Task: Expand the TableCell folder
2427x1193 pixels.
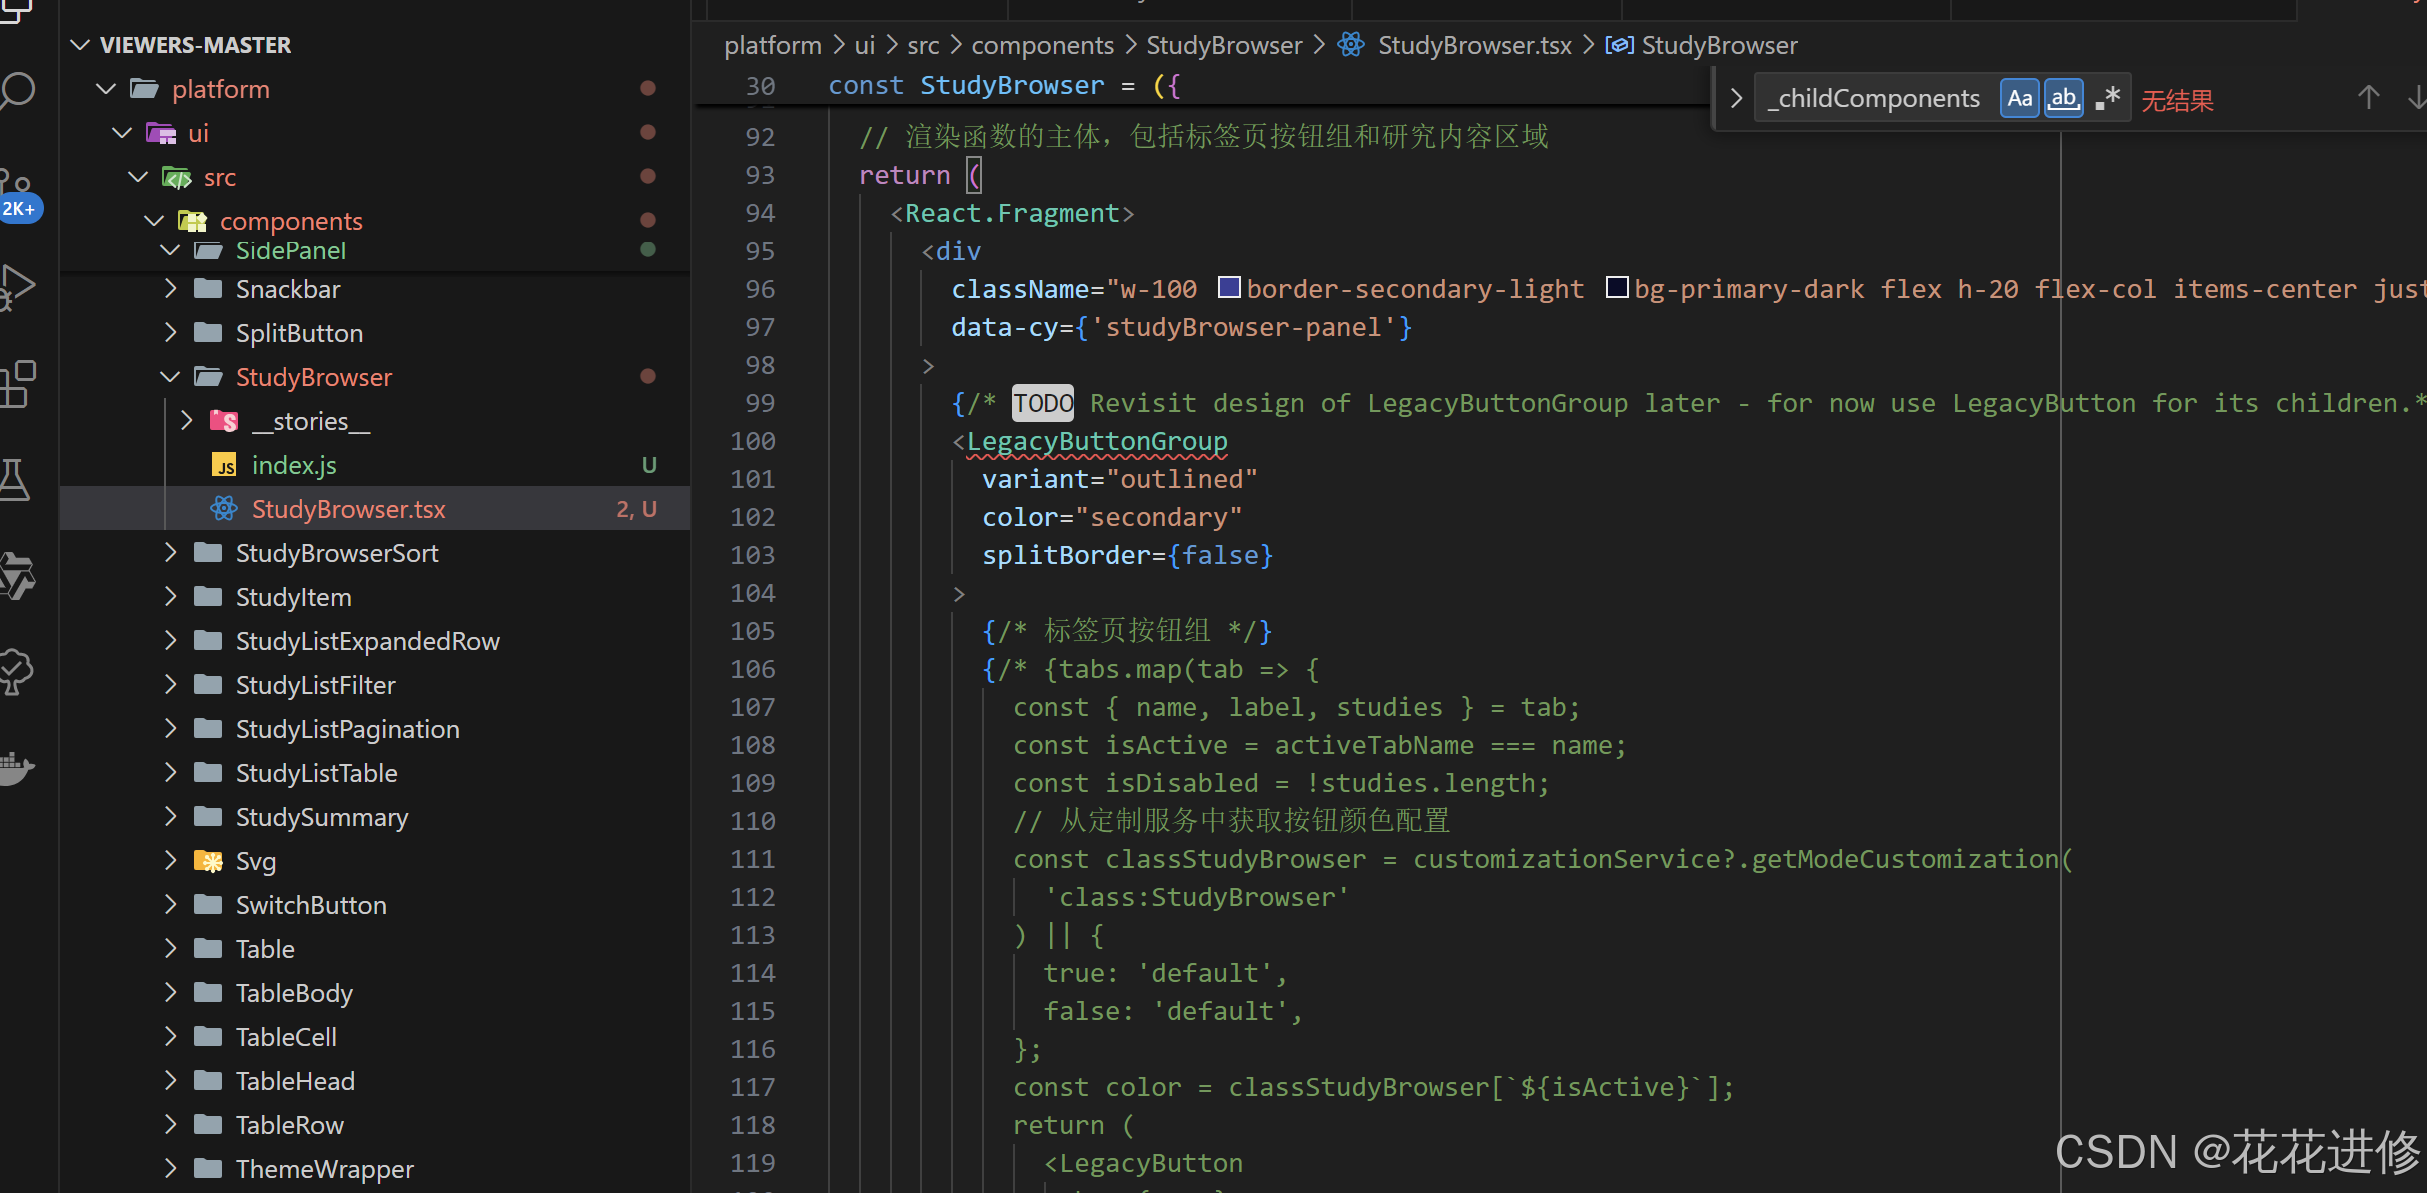Action: pos(170,1037)
